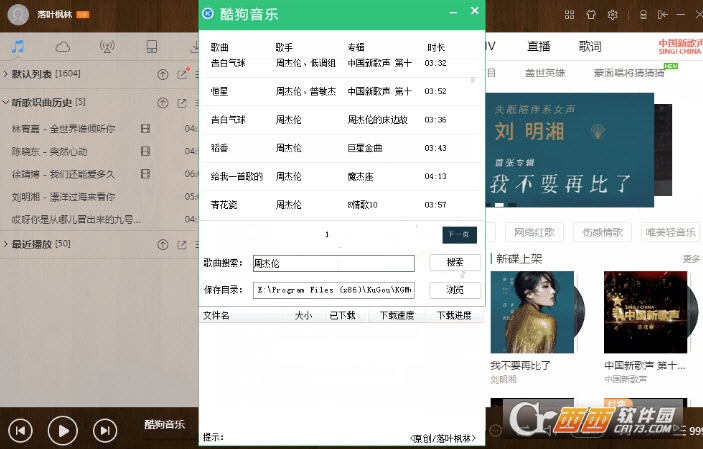Screen dimensions: 703x449
Task: Click upload icon for 最近播放 row
Action: coord(163,244)
